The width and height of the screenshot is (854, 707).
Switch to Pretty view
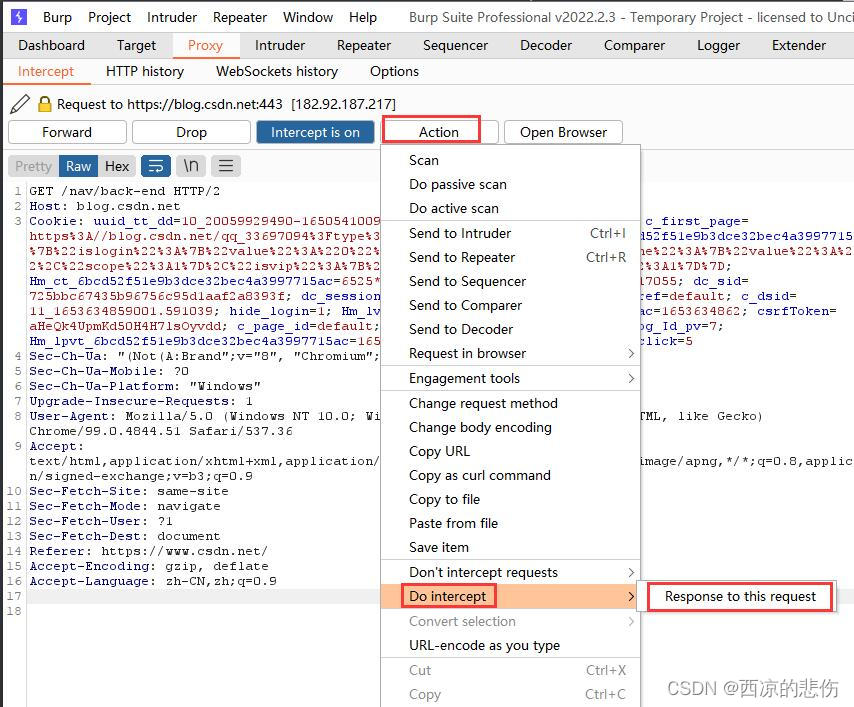[34, 166]
